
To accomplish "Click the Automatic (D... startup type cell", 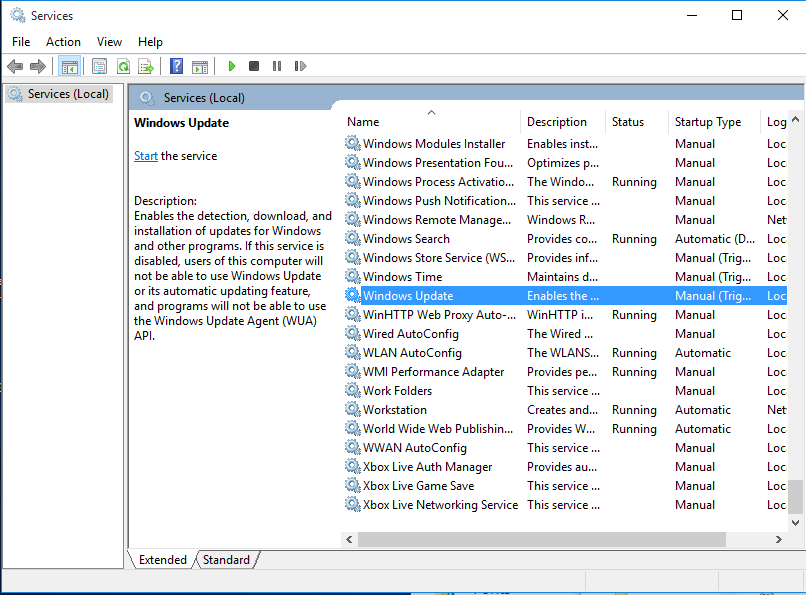I will click(715, 238).
